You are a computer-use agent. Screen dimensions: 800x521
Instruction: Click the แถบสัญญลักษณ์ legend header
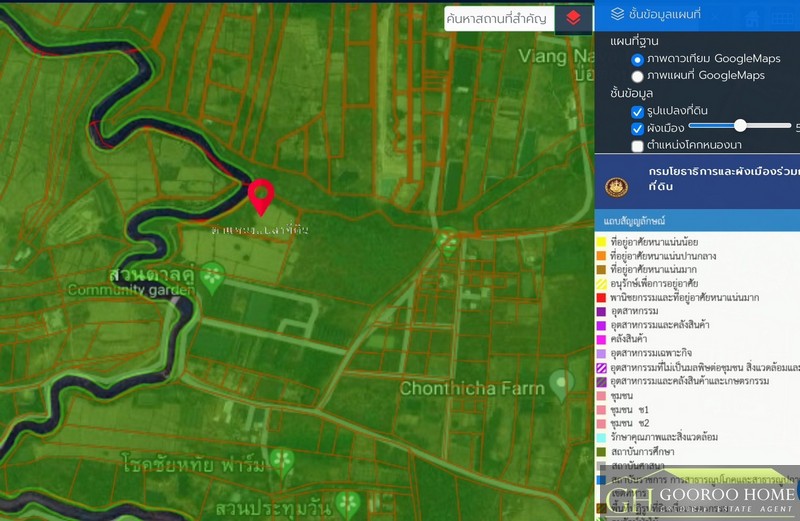(634, 219)
